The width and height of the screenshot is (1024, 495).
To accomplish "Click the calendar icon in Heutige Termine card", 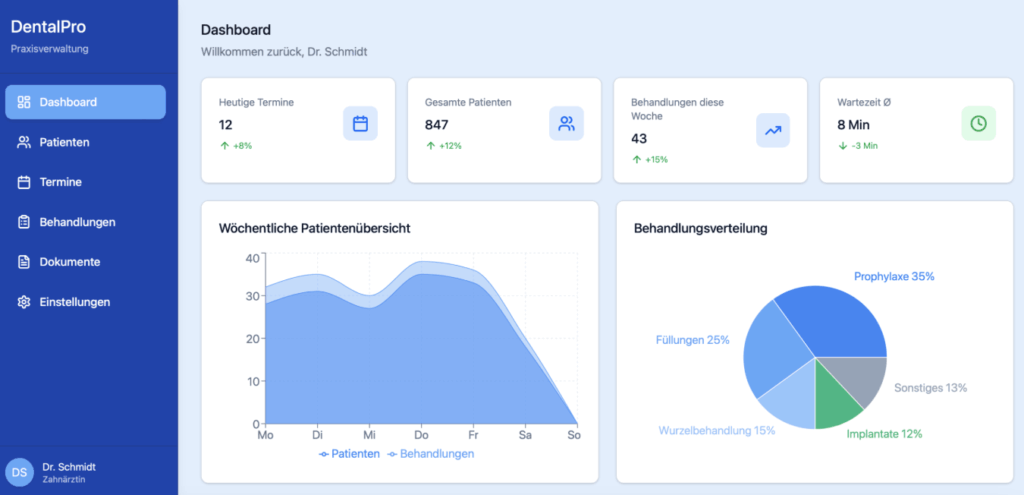I will coord(360,124).
